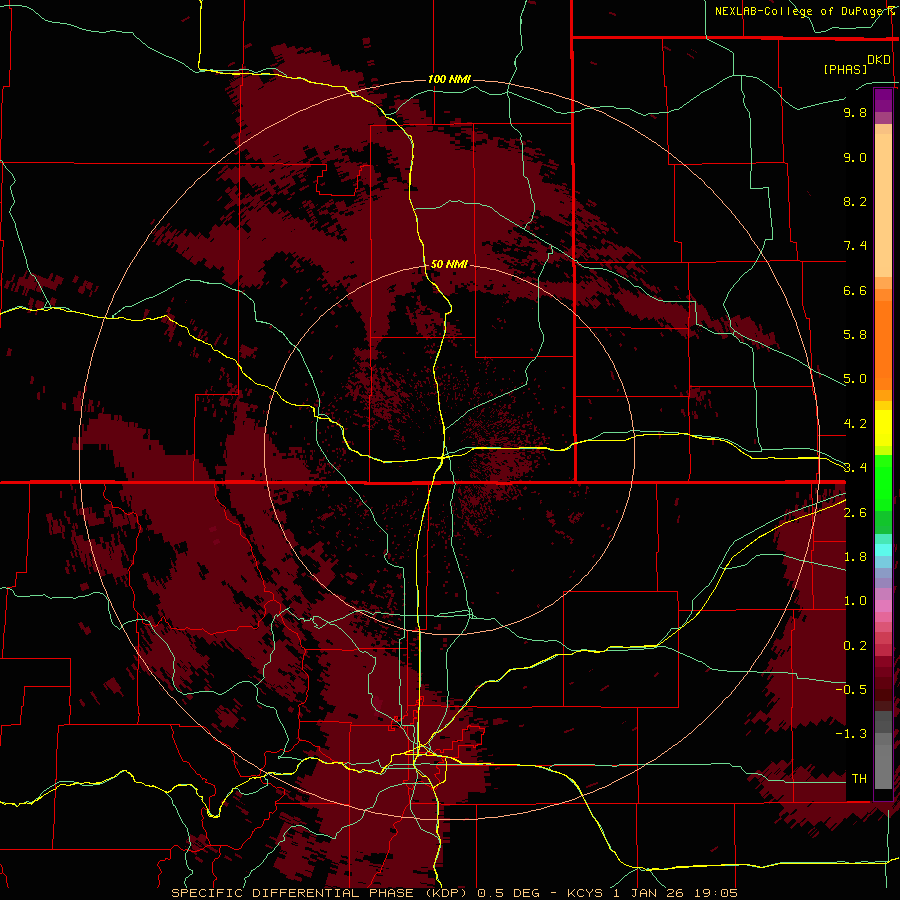Pick the yellow swatch near 4.2

(x=883, y=428)
